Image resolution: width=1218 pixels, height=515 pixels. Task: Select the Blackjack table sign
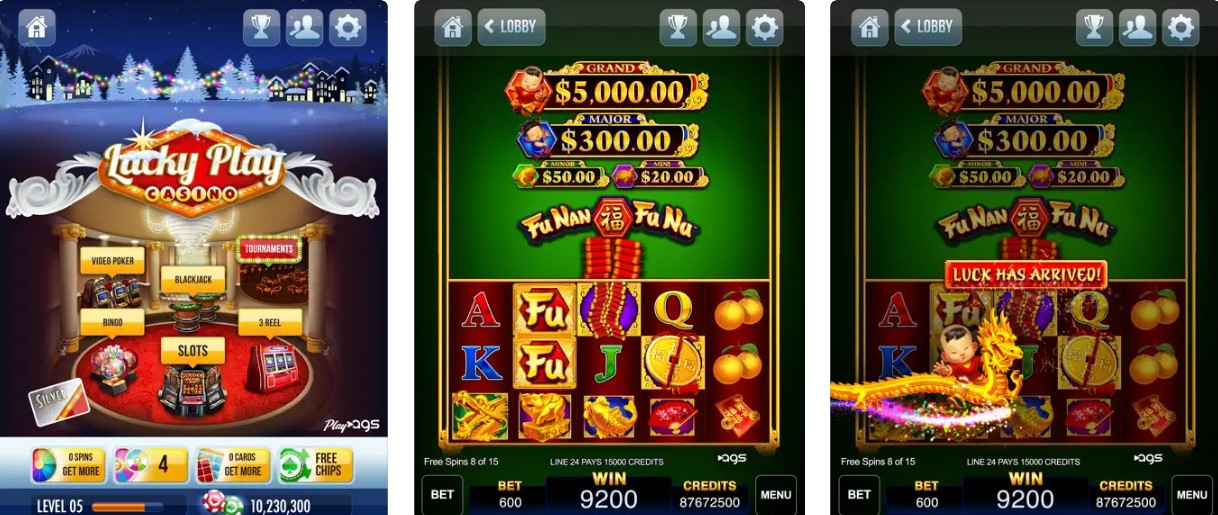pyautogui.click(x=193, y=279)
